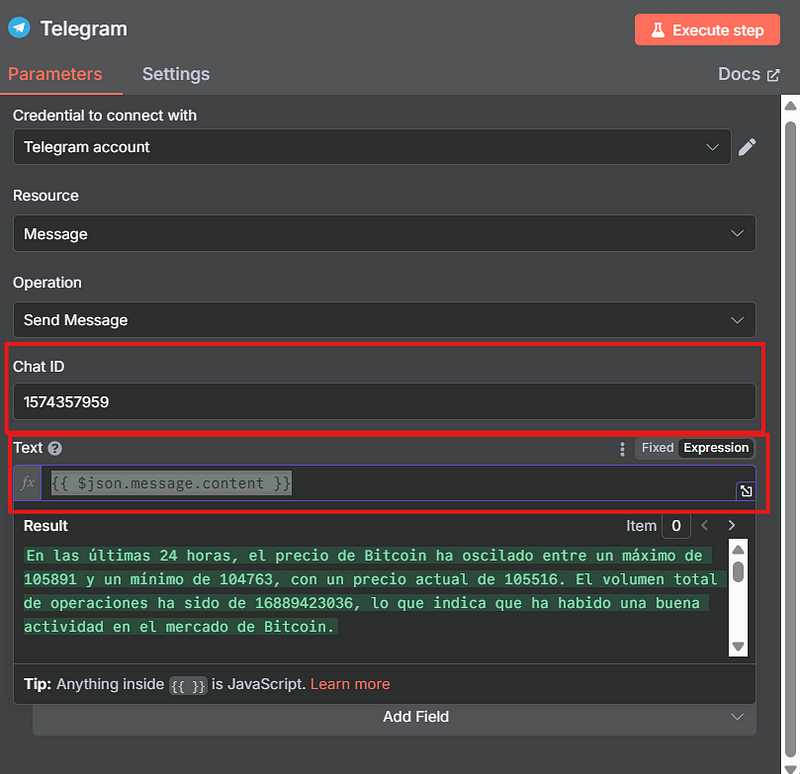Edit credential with the pencil icon
800x774 pixels.
[747, 147]
